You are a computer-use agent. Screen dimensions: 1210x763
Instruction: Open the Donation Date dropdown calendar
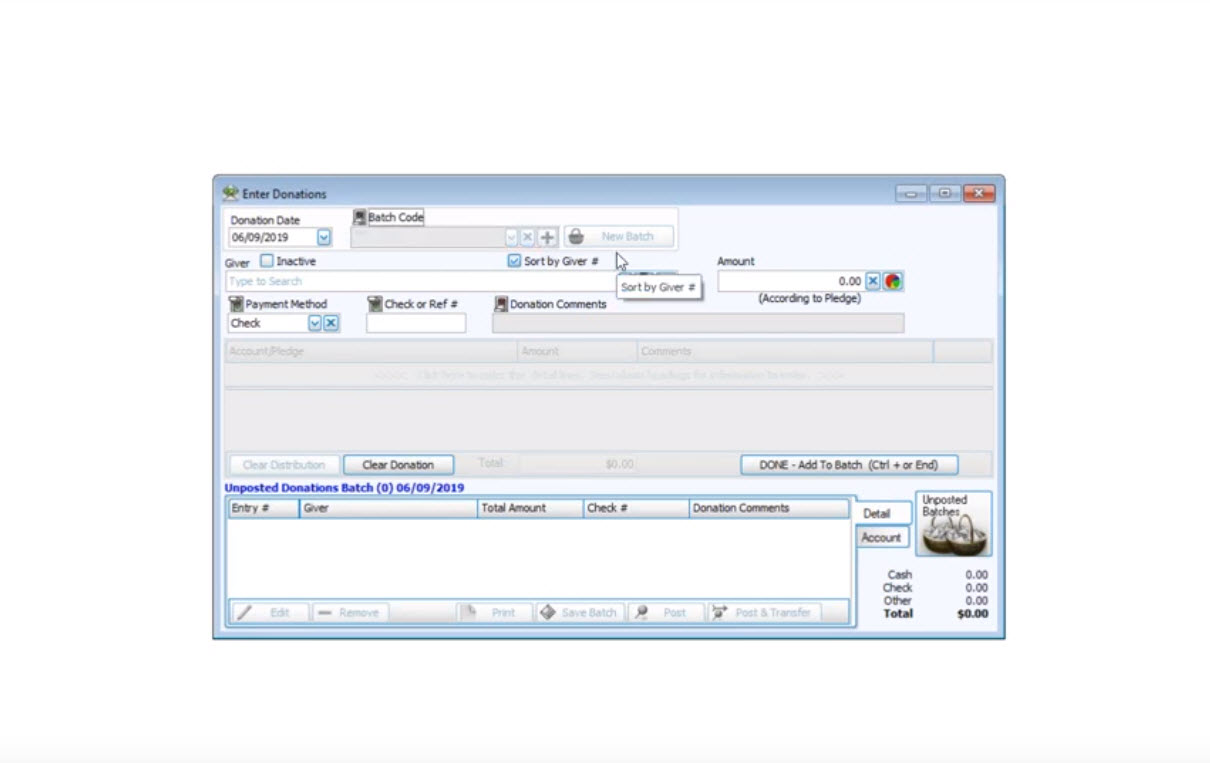pos(324,238)
